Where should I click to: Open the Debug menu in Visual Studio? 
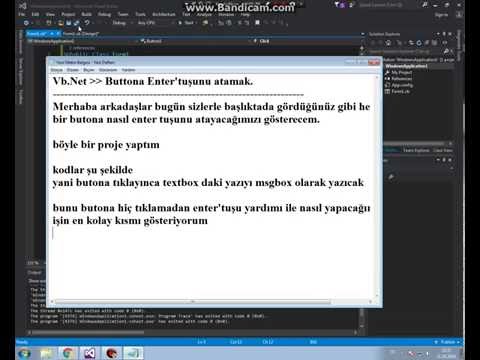pyautogui.click(x=104, y=14)
